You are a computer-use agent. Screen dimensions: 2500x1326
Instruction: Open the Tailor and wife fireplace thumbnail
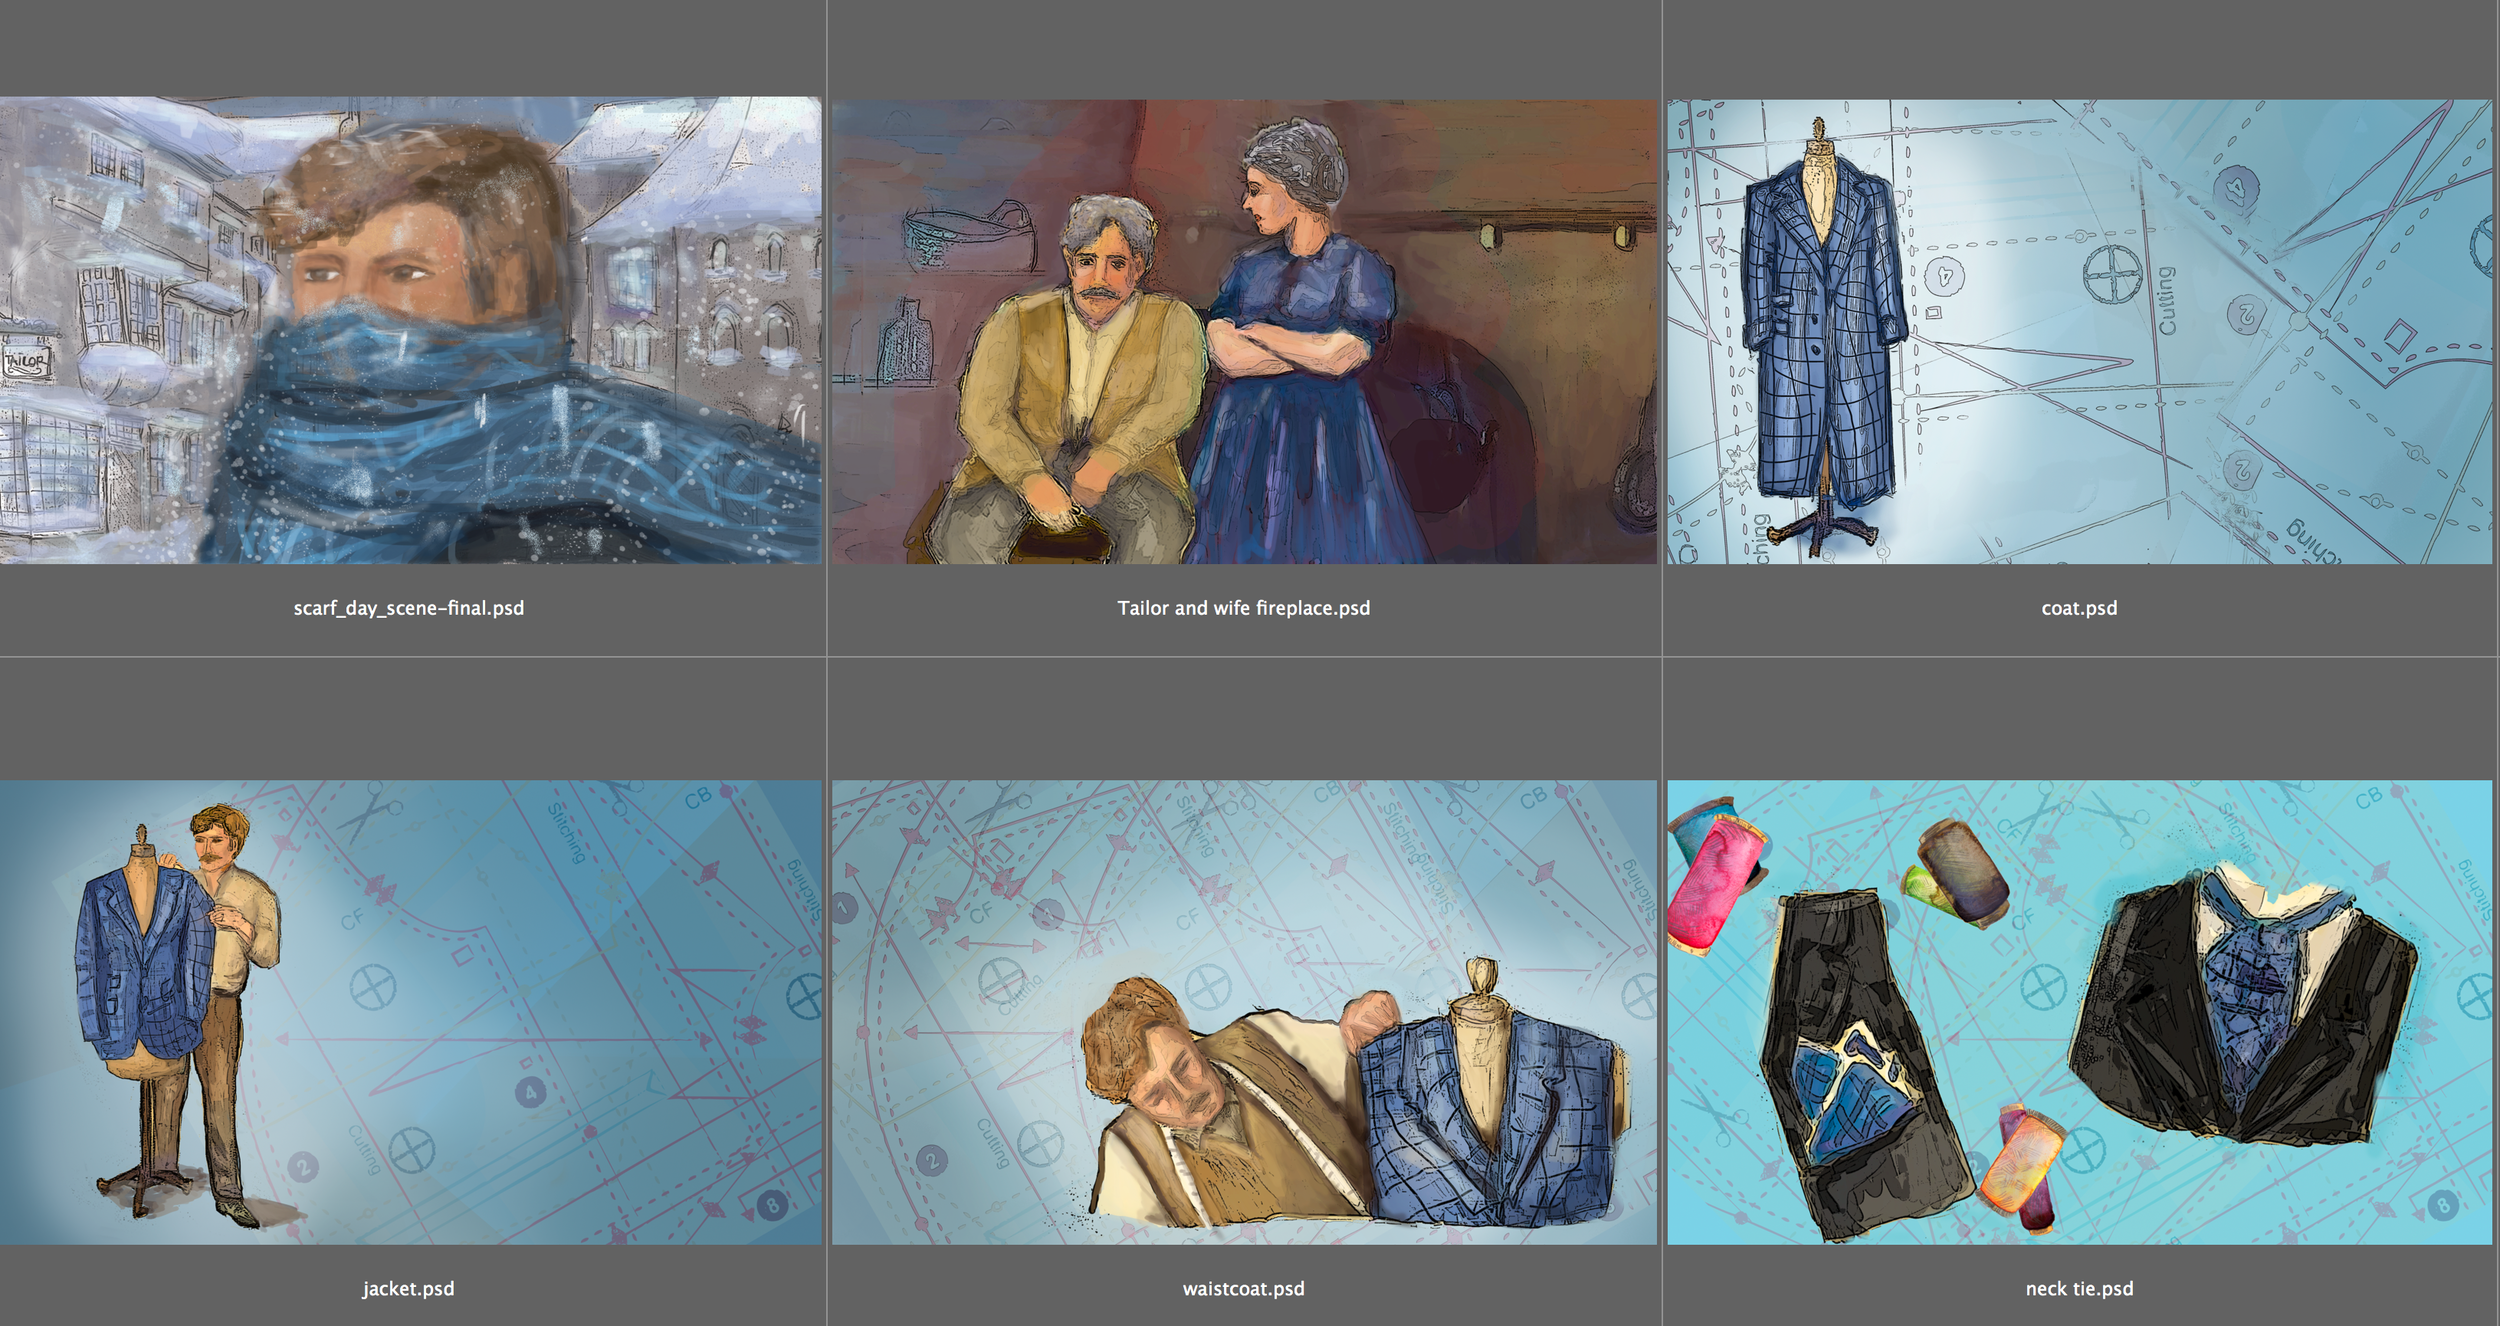click(1243, 330)
